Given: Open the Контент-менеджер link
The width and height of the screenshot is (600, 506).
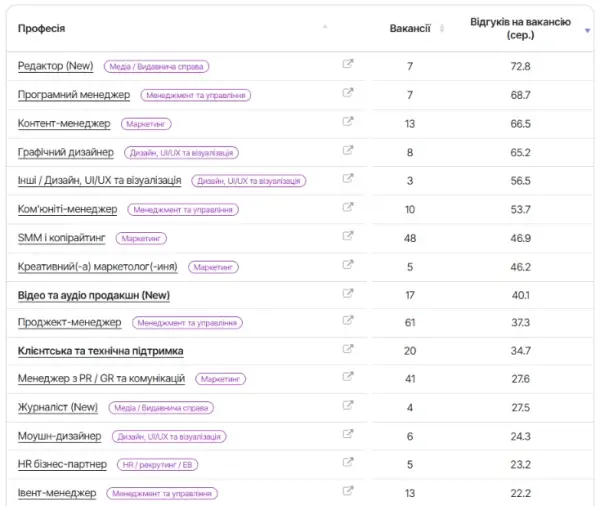Looking at the screenshot, I should click(64, 123).
